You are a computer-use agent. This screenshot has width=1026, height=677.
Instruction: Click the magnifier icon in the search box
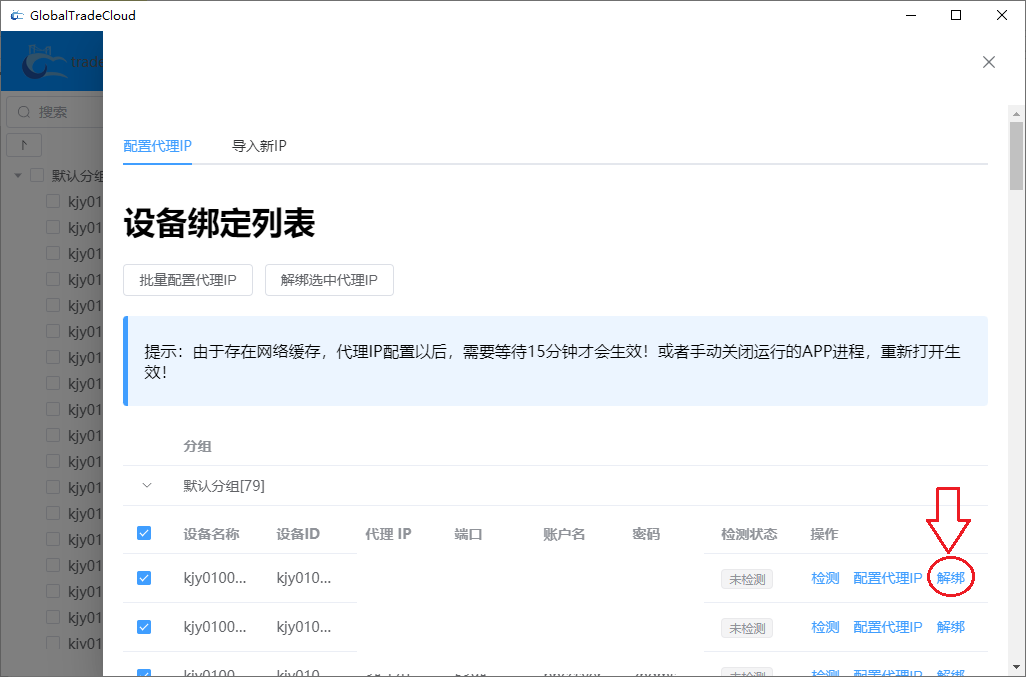click(22, 111)
